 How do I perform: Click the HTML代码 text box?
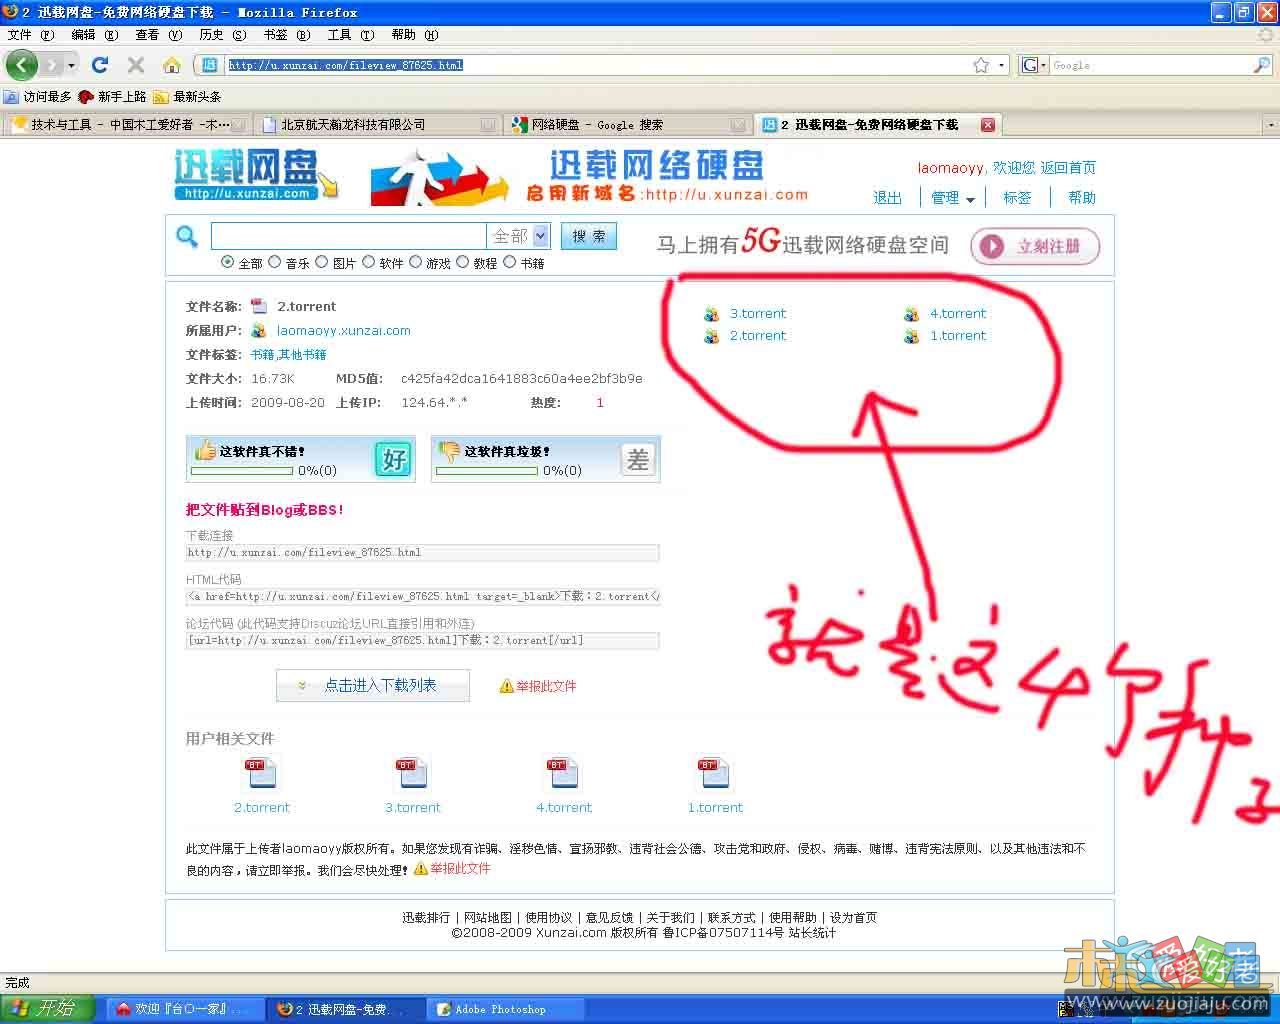422,596
